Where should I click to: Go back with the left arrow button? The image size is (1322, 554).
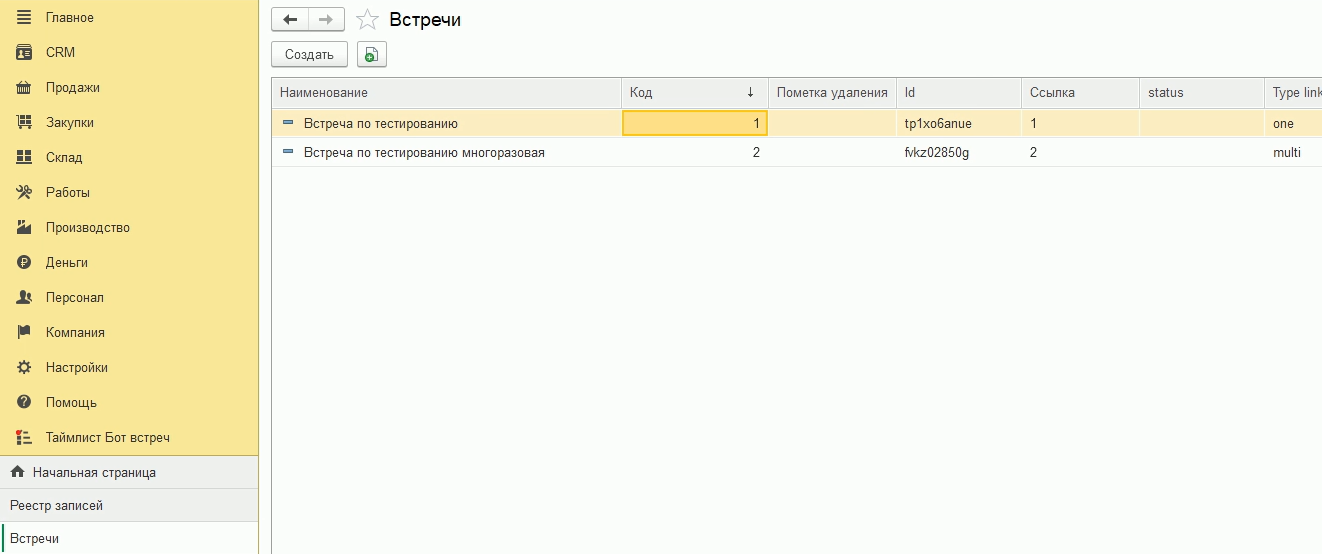[x=290, y=19]
